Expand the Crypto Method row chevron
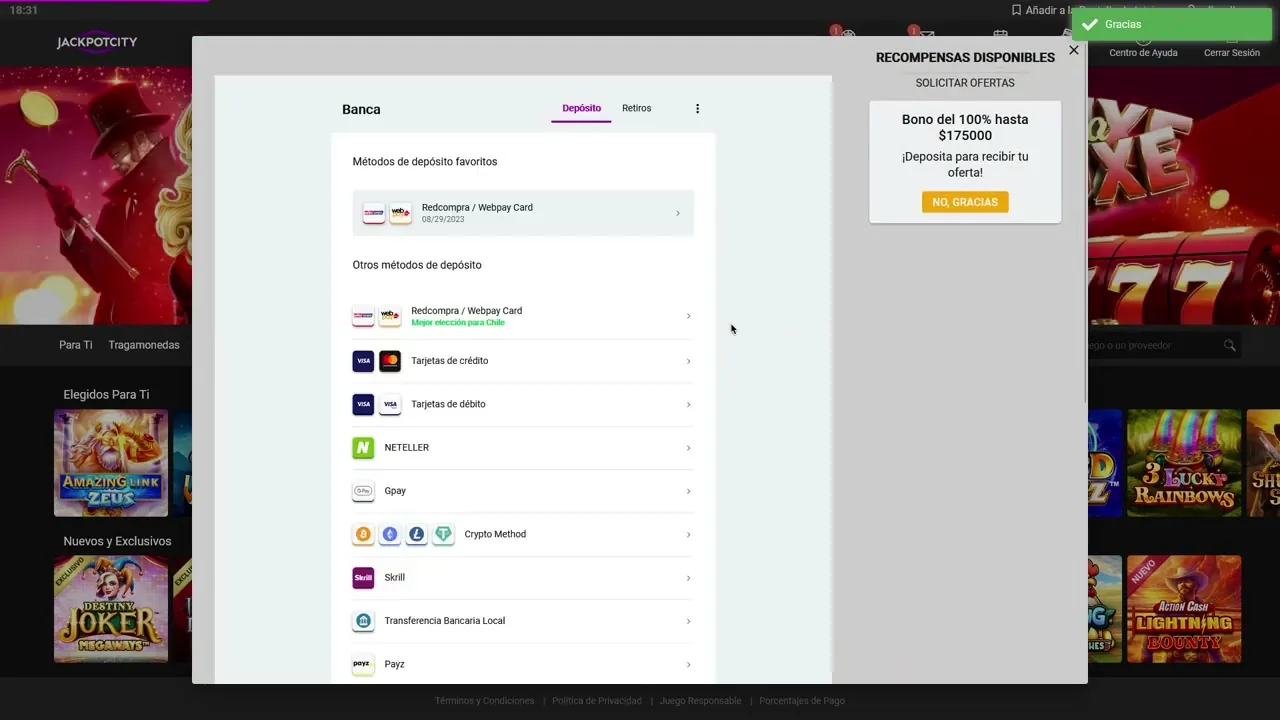Screen dimensions: 1280x720 point(688,534)
